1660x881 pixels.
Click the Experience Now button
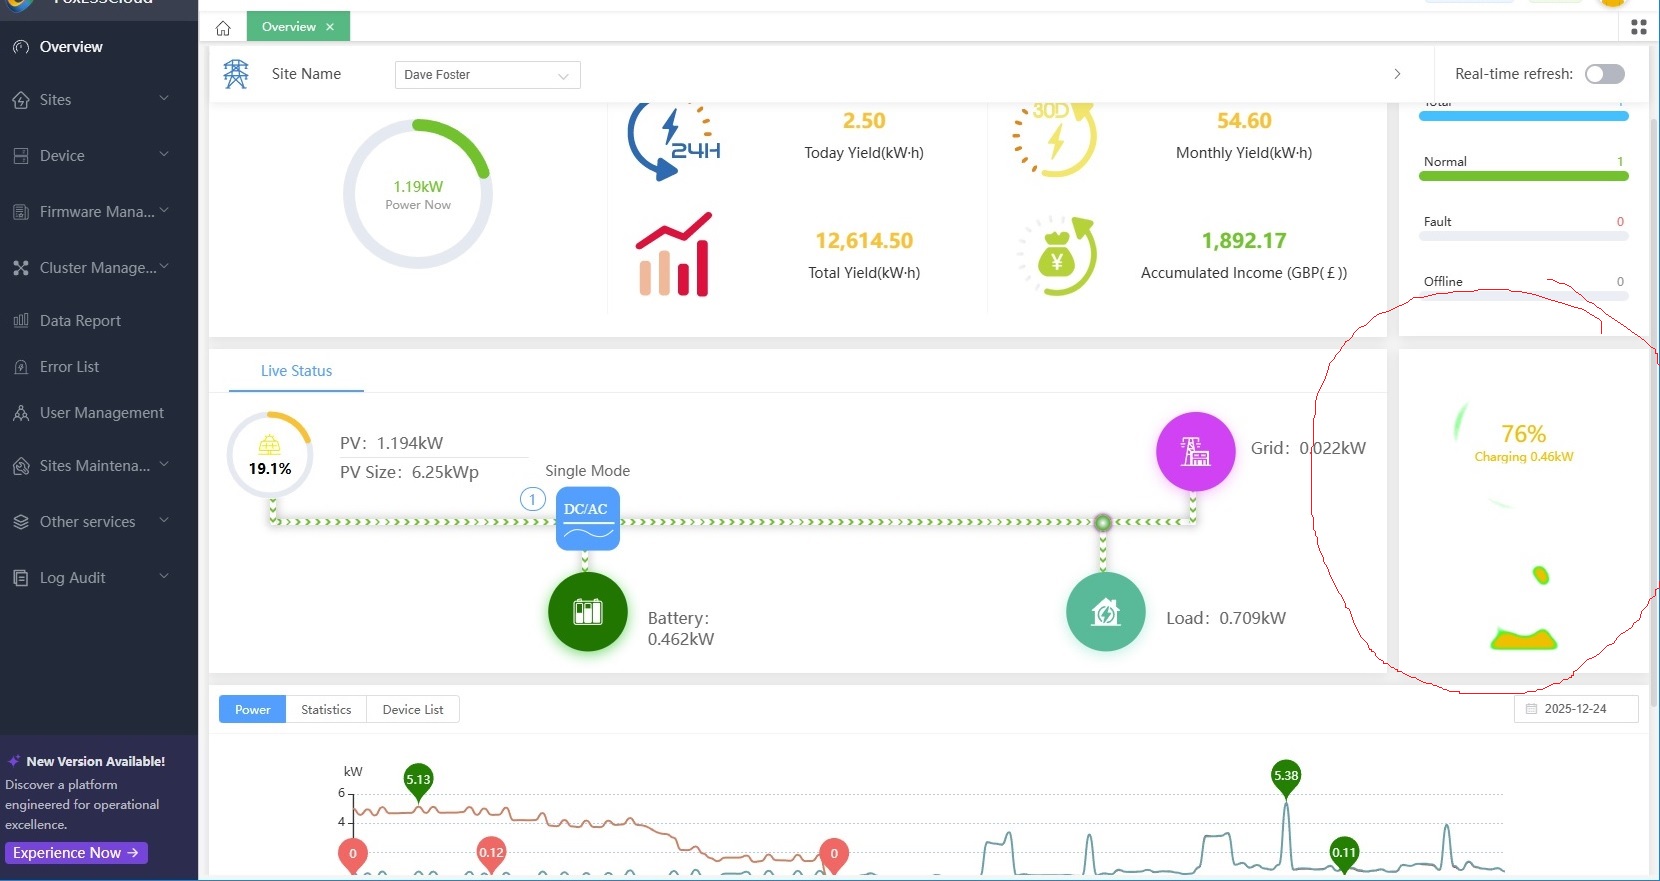(x=76, y=853)
